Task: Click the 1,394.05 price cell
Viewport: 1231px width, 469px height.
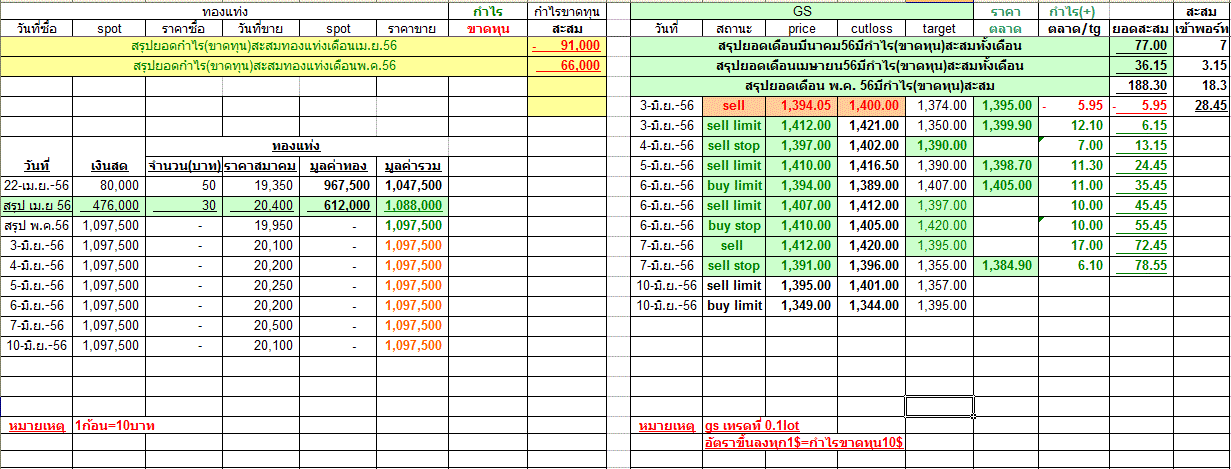Action: coord(803,106)
